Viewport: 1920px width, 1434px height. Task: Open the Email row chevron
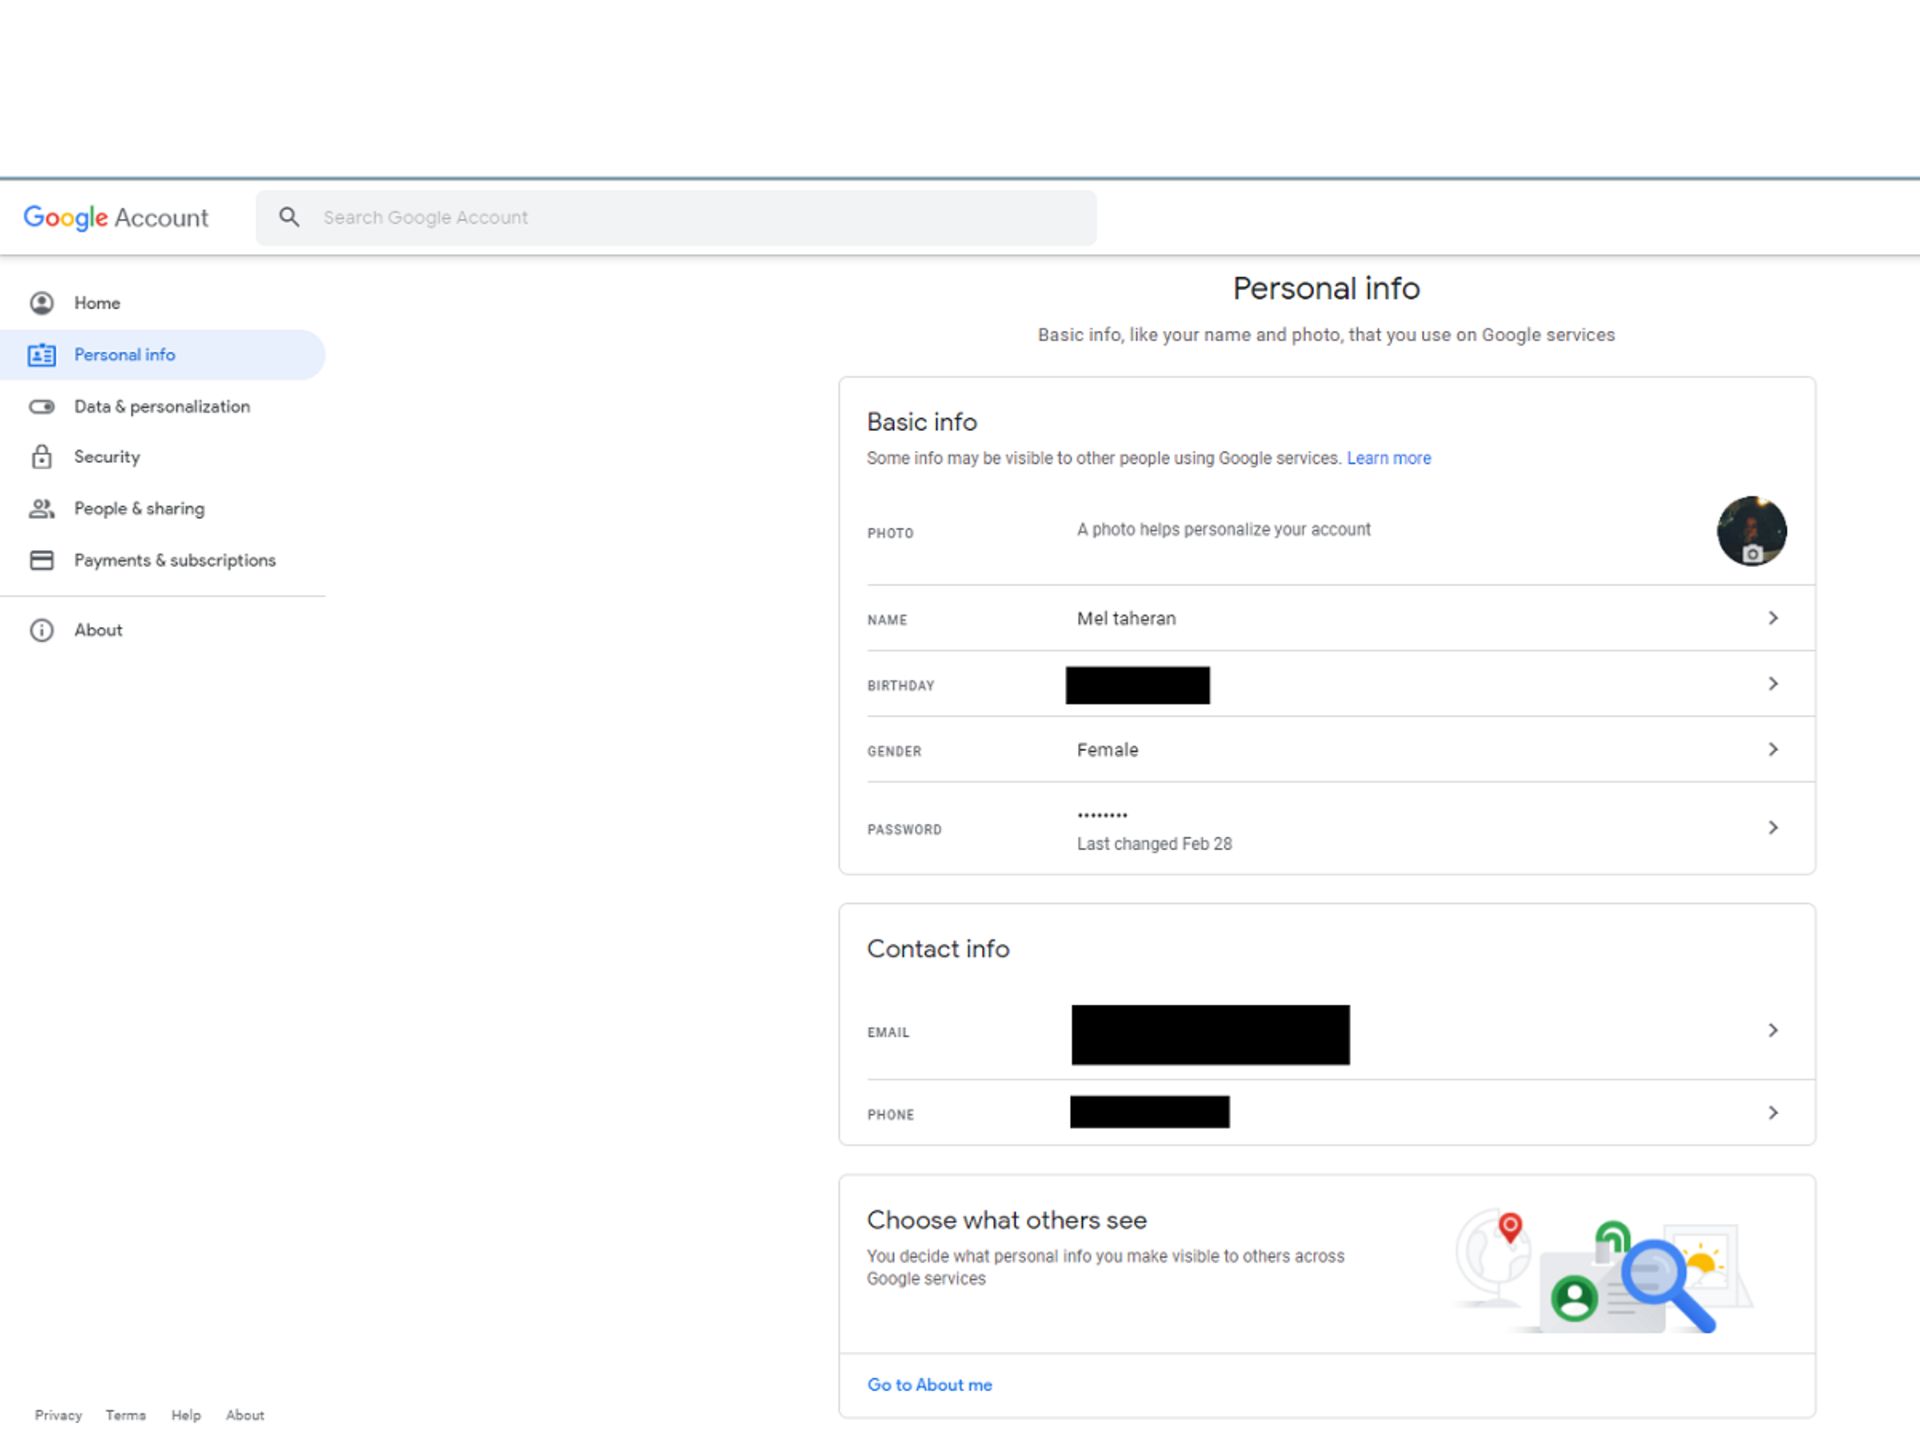1772,1030
